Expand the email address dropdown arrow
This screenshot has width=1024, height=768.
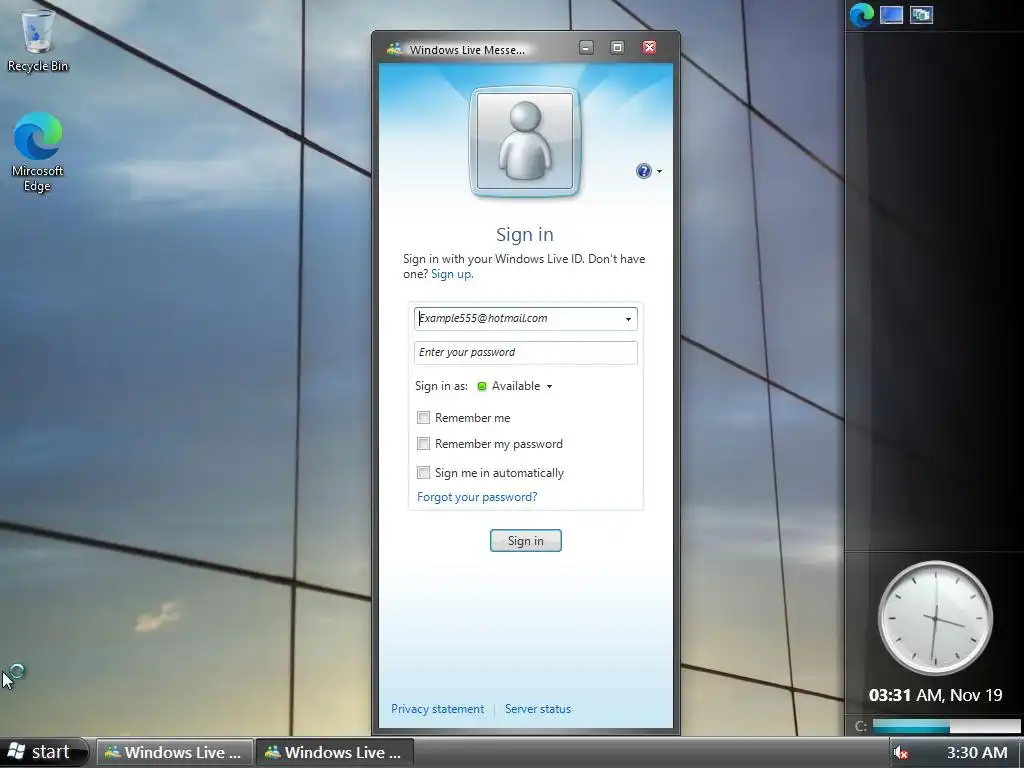[x=628, y=319]
